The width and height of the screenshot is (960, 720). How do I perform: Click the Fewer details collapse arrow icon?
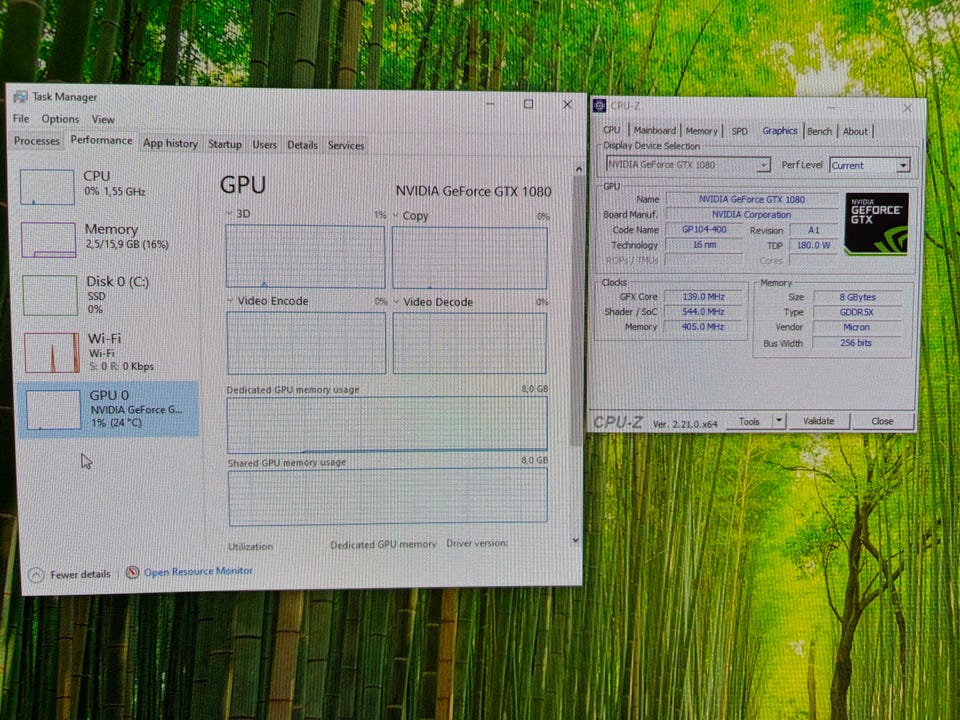click(x=36, y=575)
